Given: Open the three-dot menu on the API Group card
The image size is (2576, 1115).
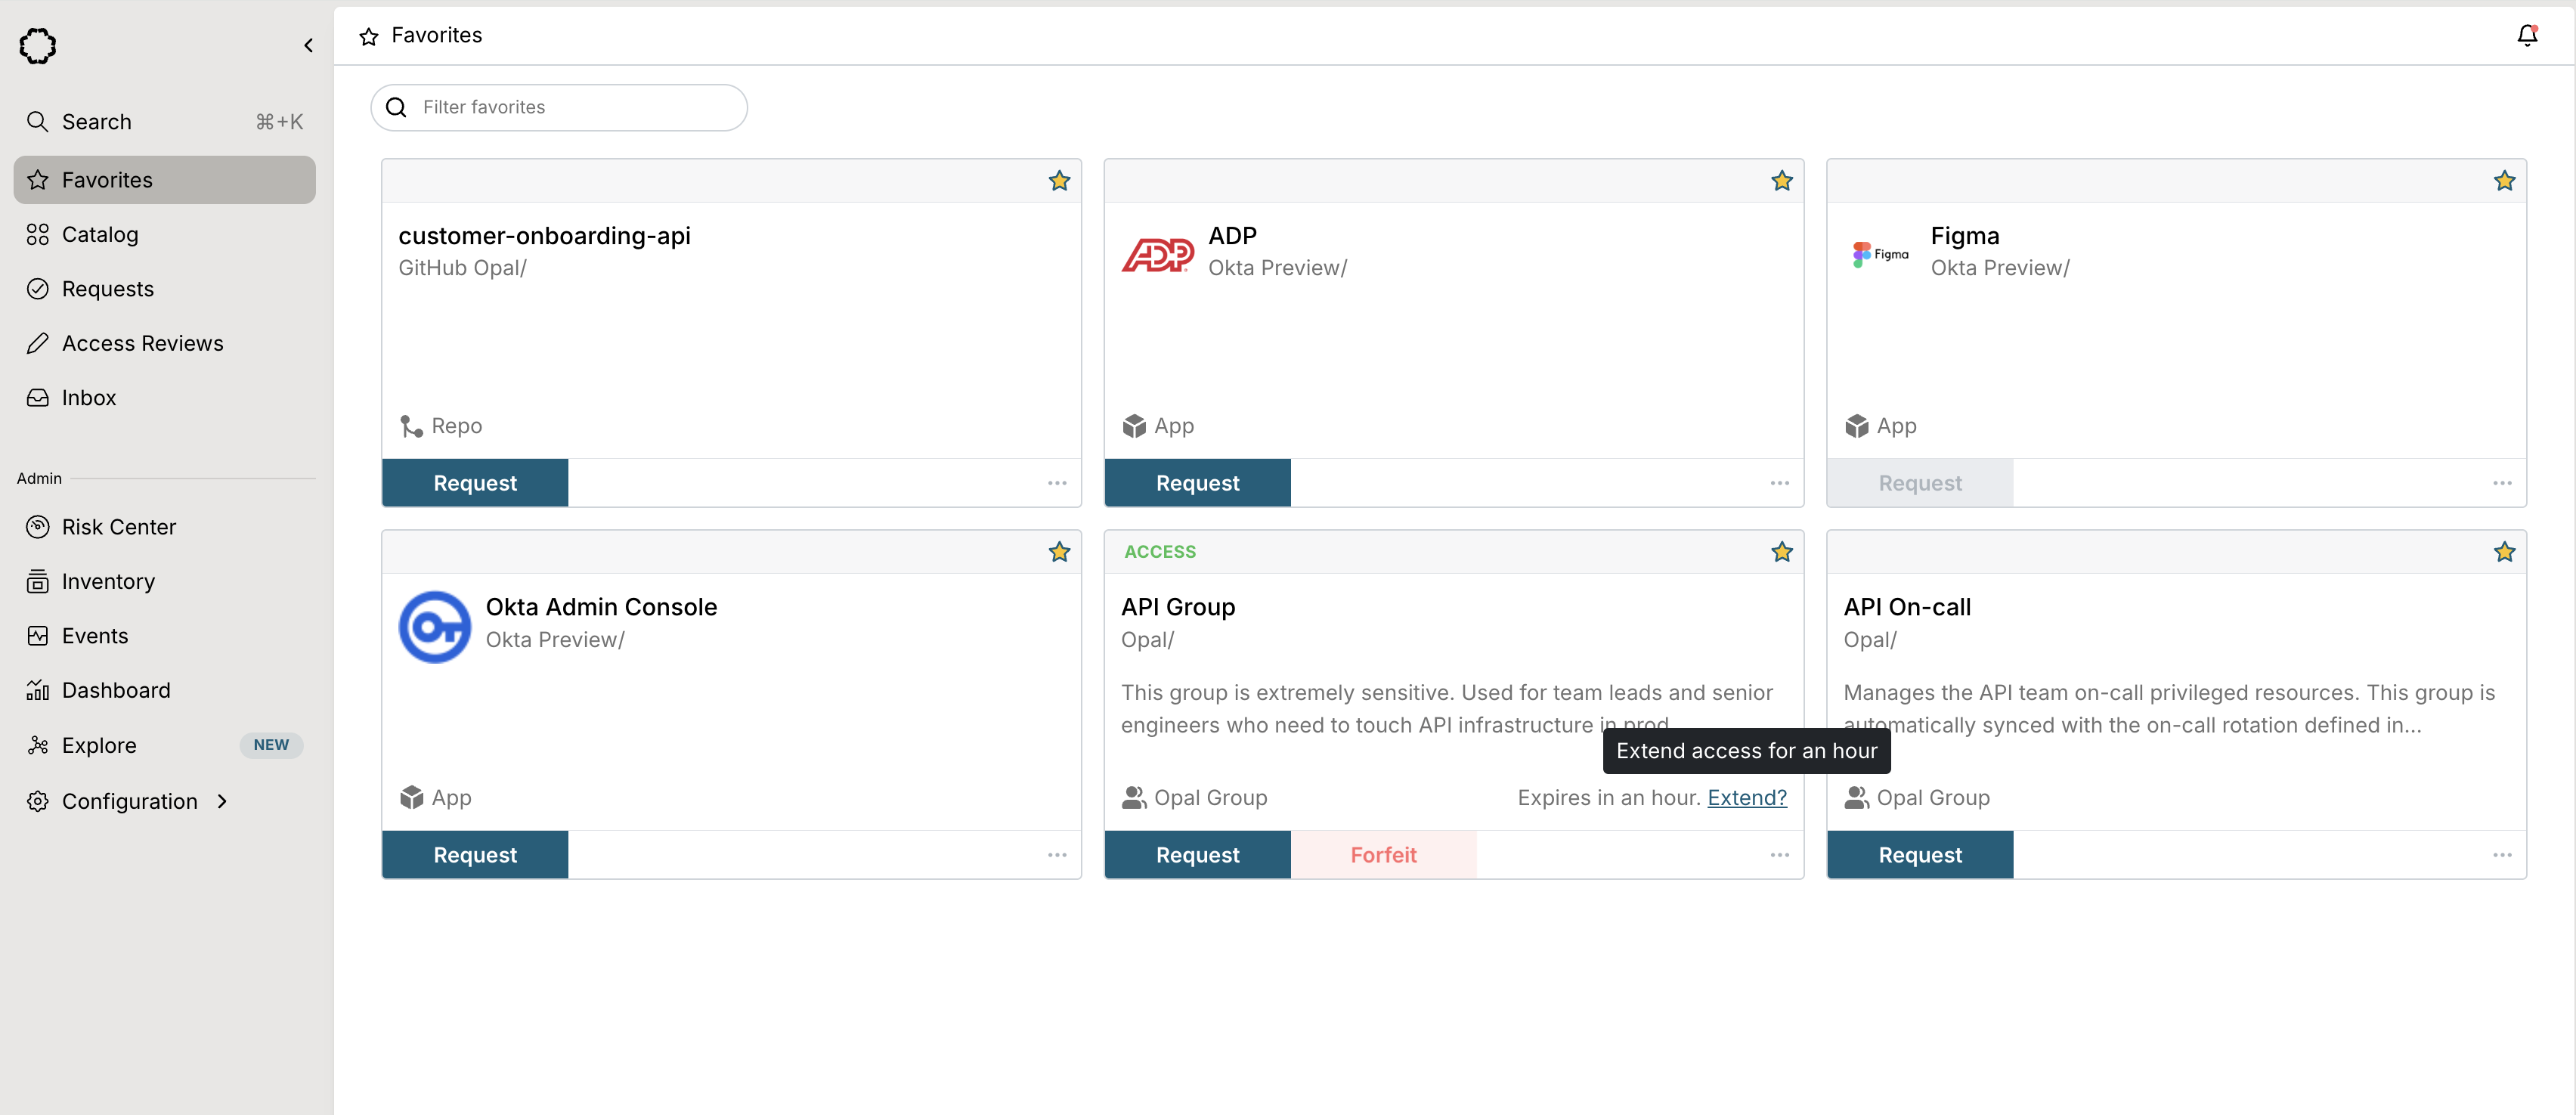Looking at the screenshot, I should pos(1779,855).
